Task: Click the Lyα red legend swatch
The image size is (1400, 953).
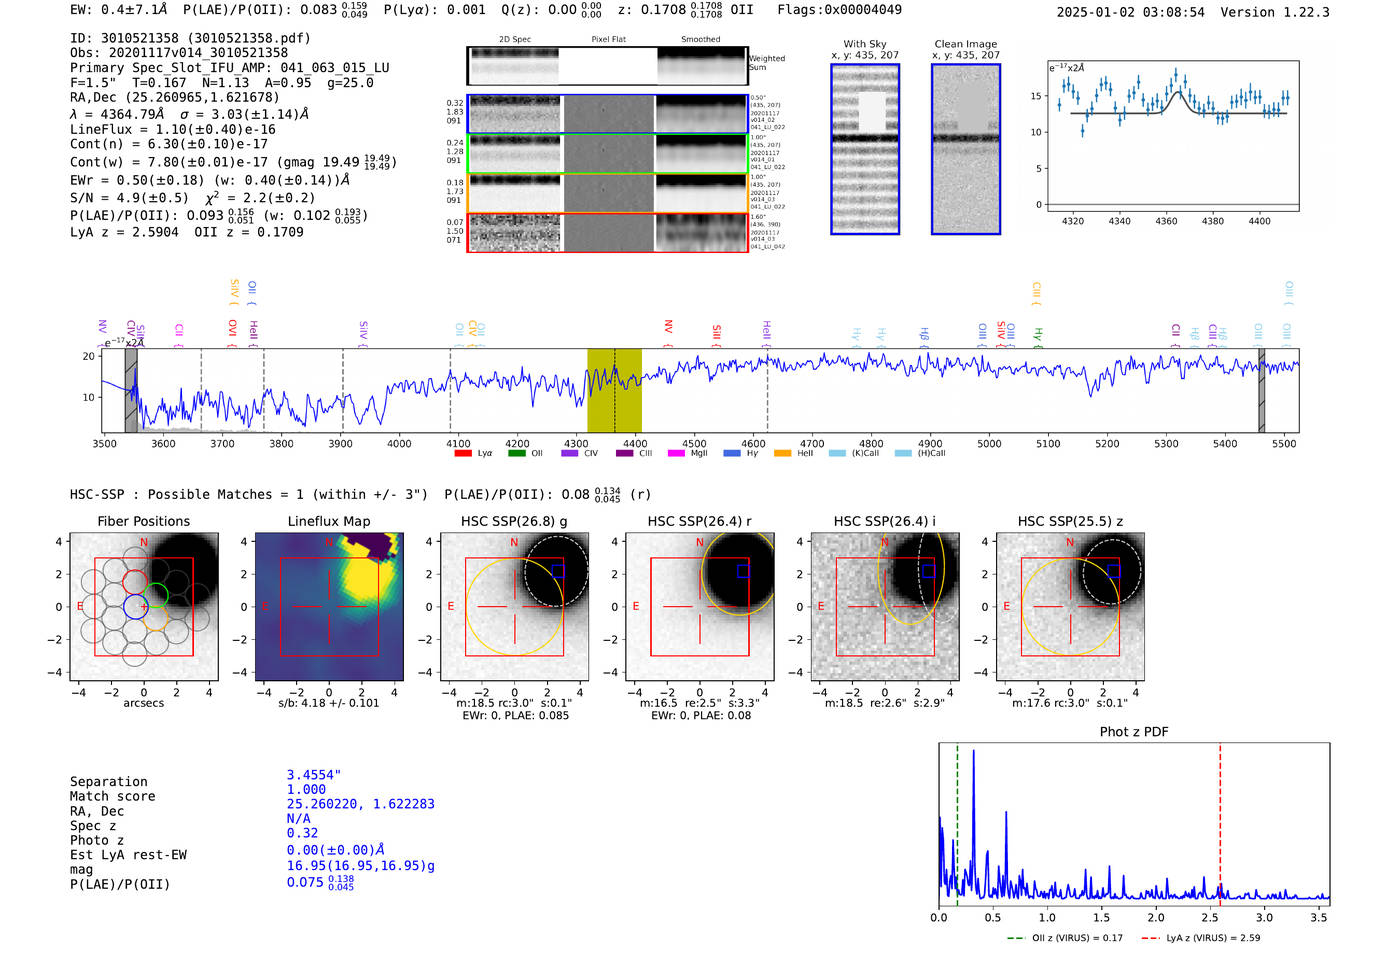Action: coord(463,453)
